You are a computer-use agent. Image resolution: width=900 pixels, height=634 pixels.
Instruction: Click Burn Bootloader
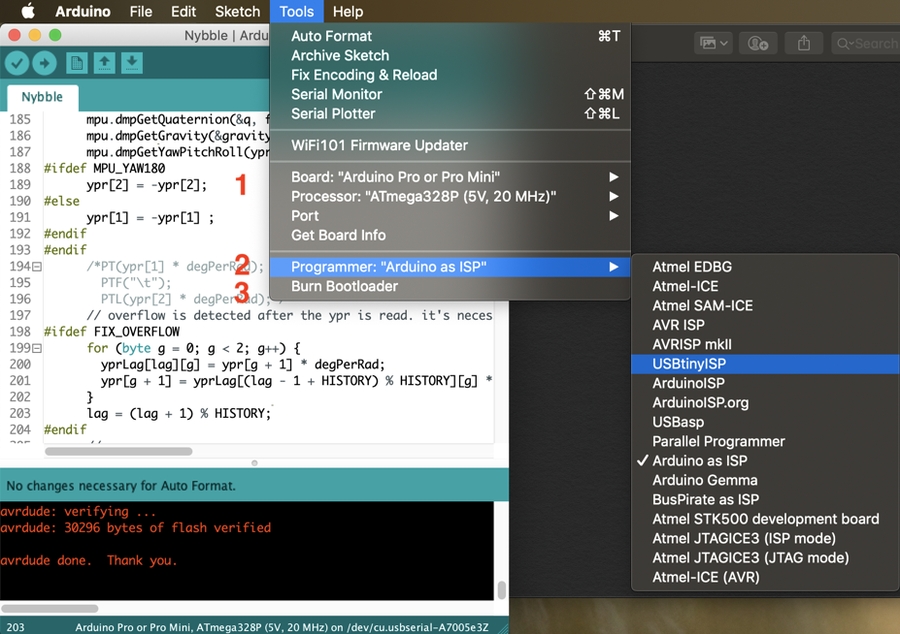click(344, 286)
